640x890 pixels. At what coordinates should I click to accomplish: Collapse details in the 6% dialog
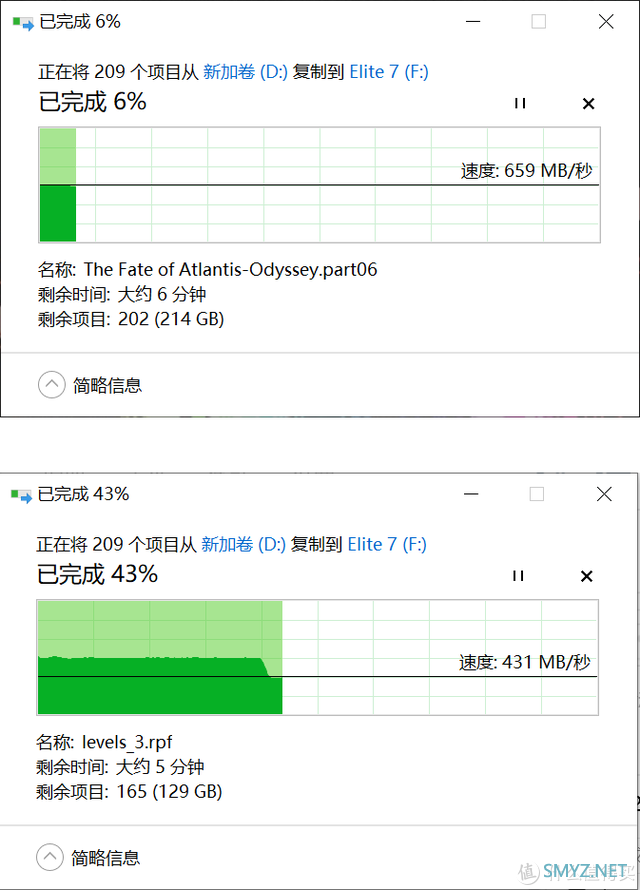(x=52, y=385)
